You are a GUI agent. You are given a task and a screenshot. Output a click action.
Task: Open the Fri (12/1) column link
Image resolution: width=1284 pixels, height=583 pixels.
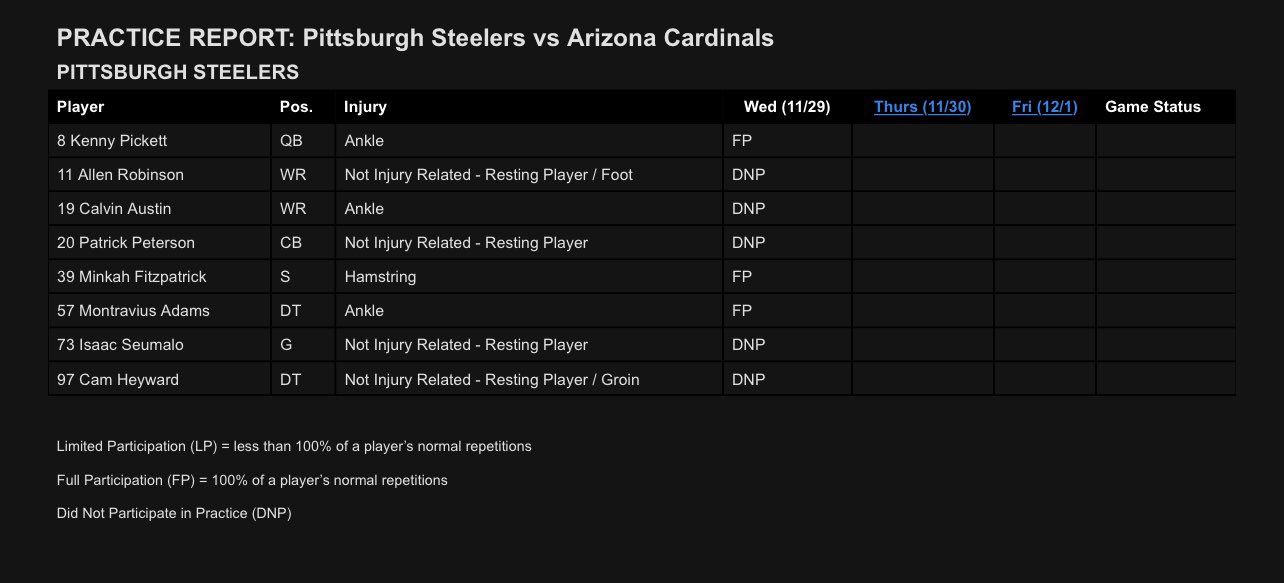click(1044, 107)
